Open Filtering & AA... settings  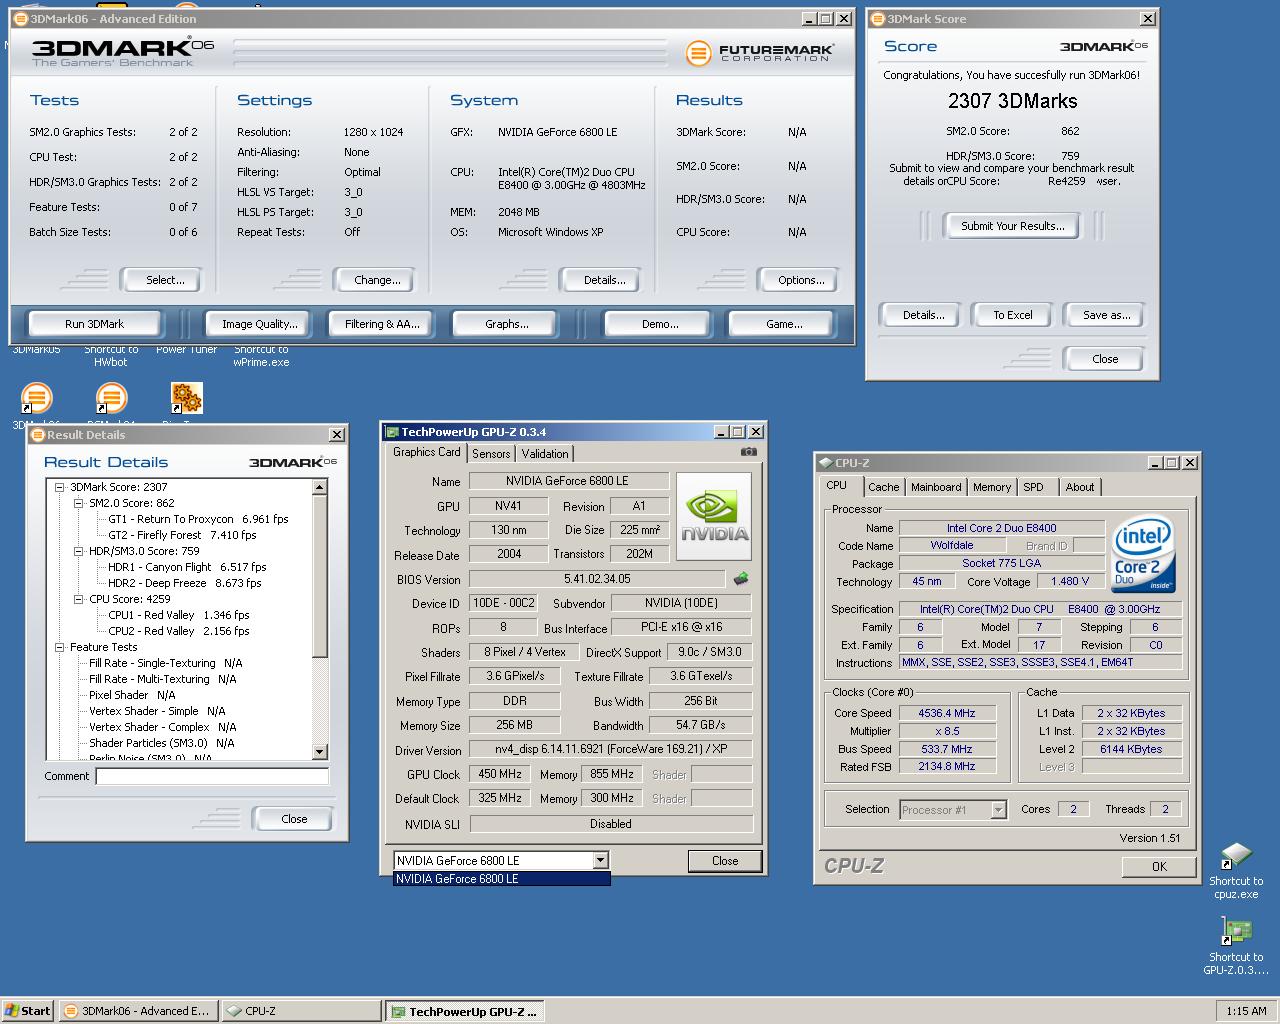click(383, 324)
